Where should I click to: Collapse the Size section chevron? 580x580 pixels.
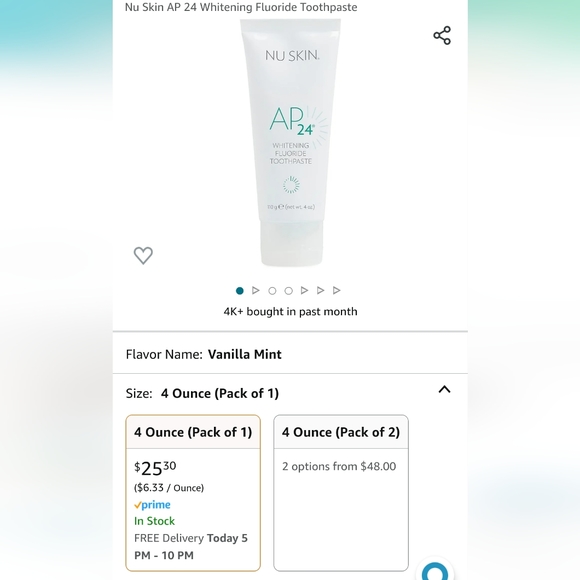click(444, 390)
